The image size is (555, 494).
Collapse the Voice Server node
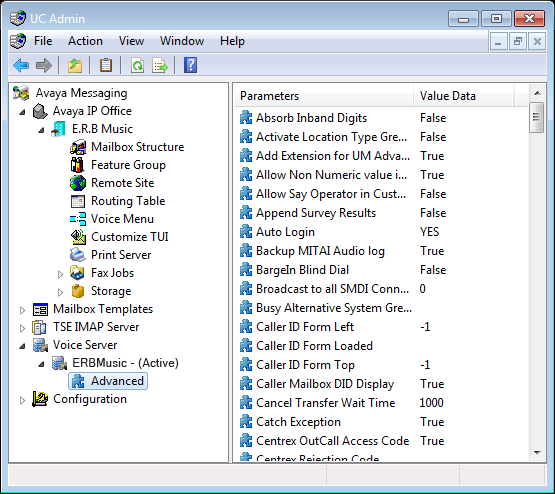(x=22, y=346)
